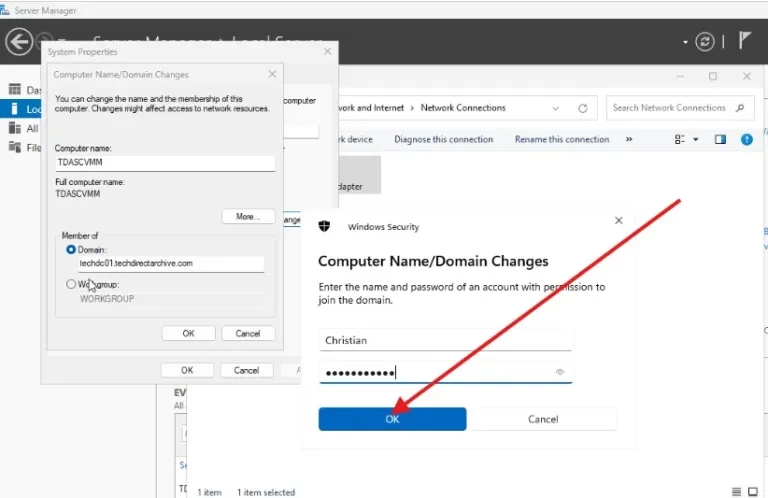Select All Servers in Server Manager sidebar
Viewport: 768px width, 498px height.
24,128
